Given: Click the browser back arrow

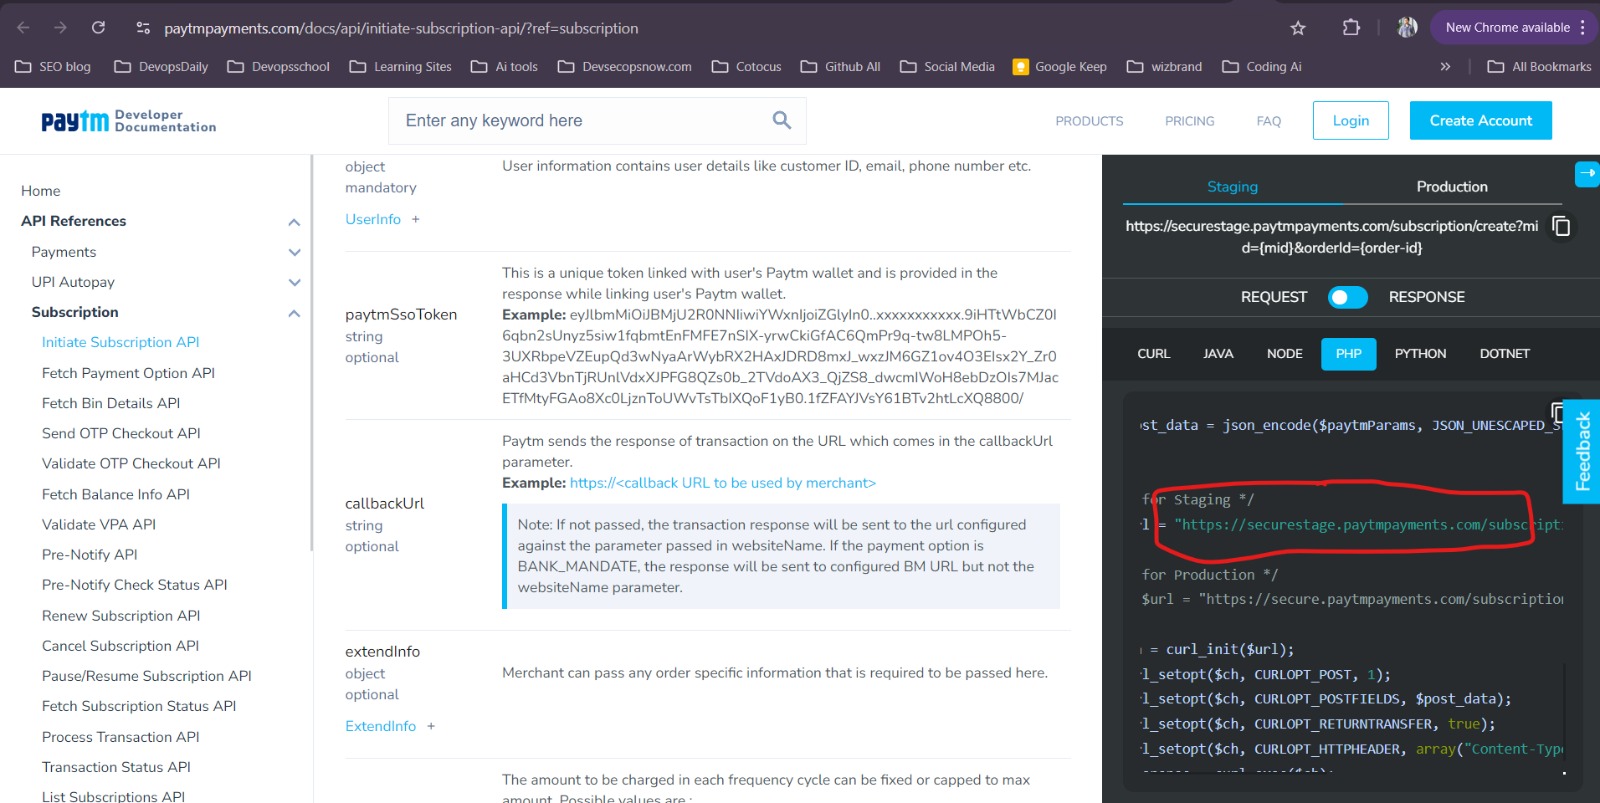Looking at the screenshot, I should (23, 28).
